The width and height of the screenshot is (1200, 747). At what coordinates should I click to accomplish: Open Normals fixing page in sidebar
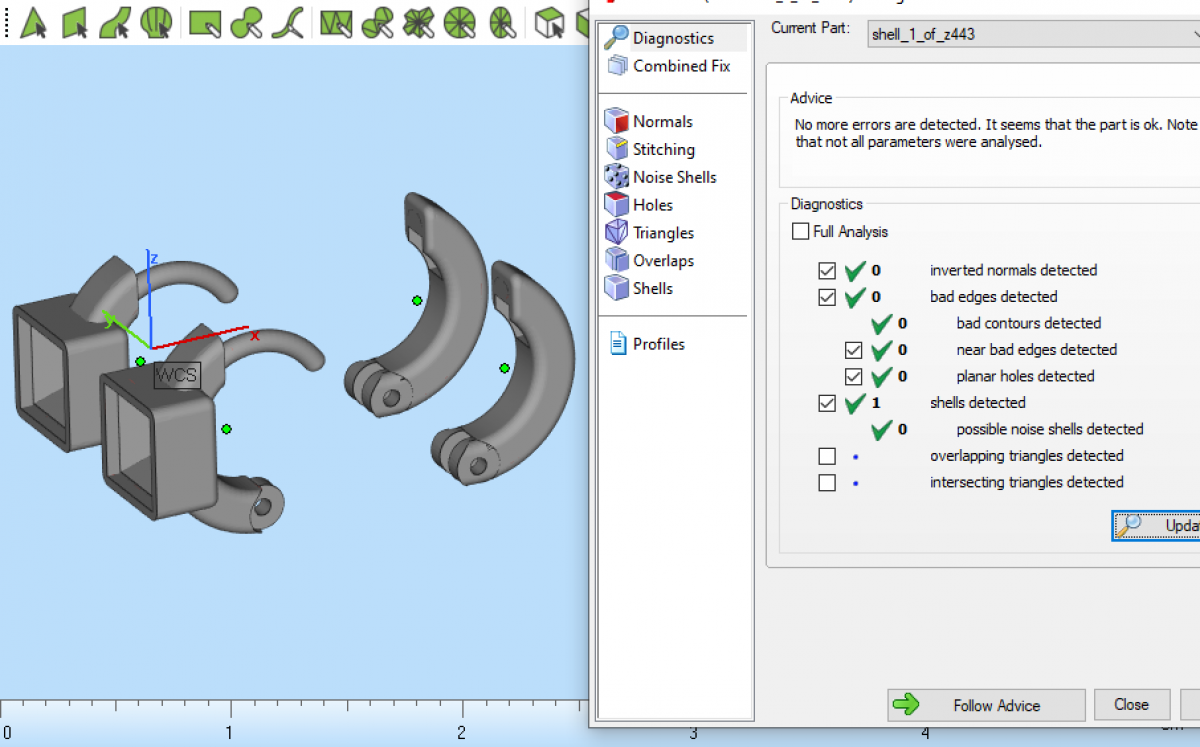661,121
